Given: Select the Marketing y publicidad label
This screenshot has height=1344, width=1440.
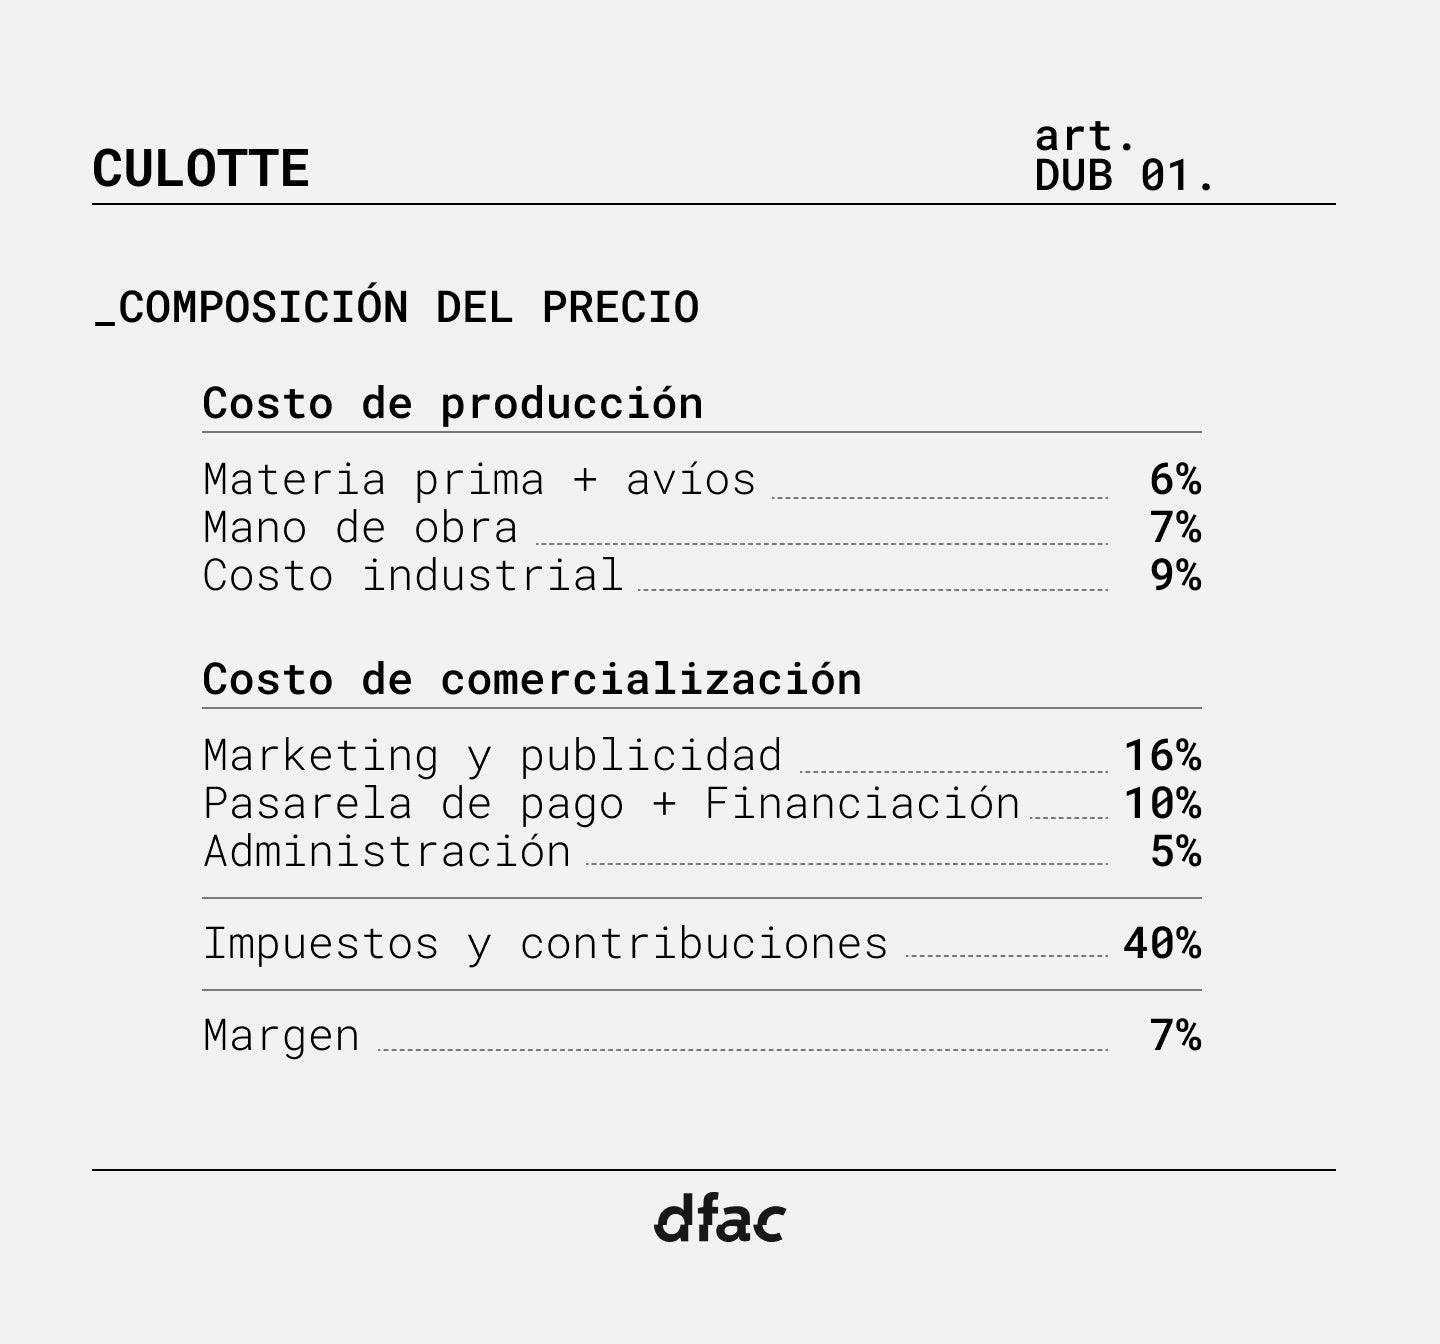Looking at the screenshot, I should click(x=492, y=756).
